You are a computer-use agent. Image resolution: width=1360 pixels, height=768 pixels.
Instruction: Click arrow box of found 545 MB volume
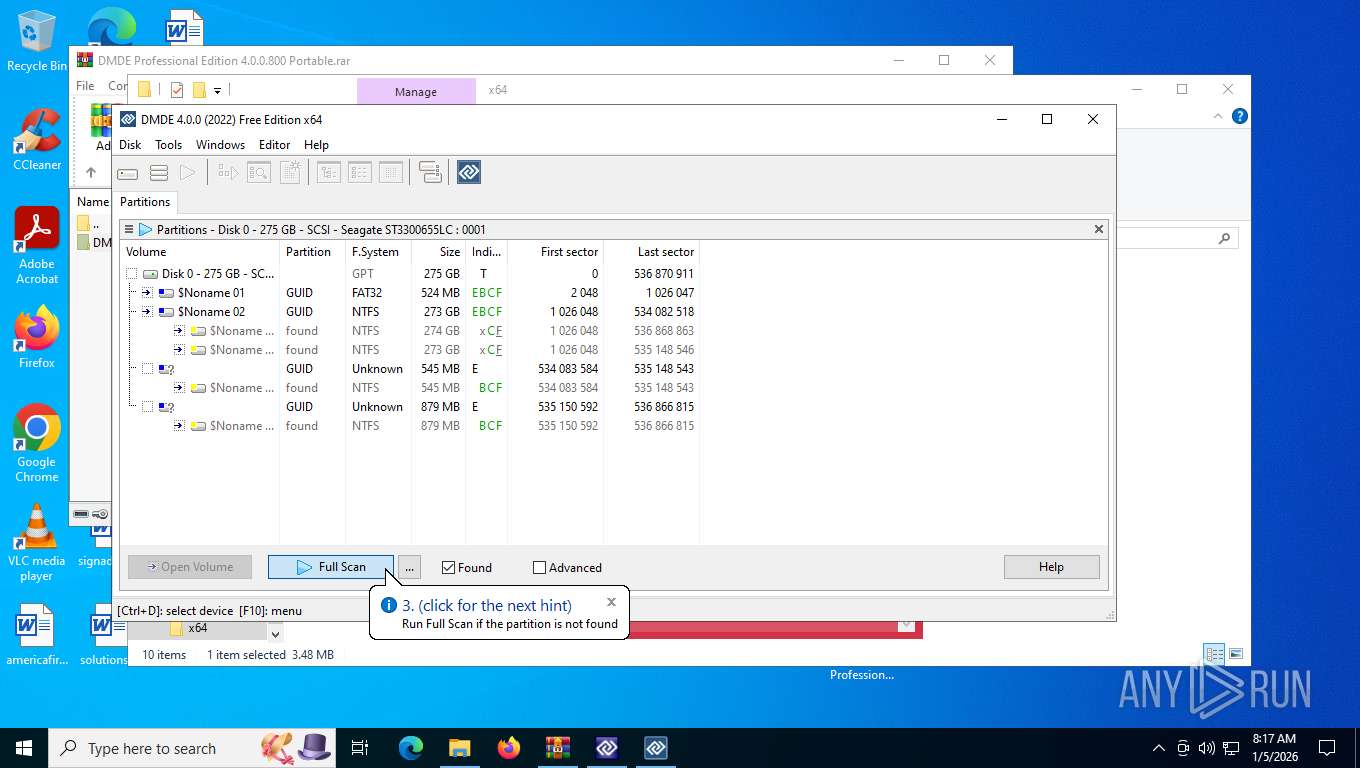pyautogui.click(x=179, y=388)
